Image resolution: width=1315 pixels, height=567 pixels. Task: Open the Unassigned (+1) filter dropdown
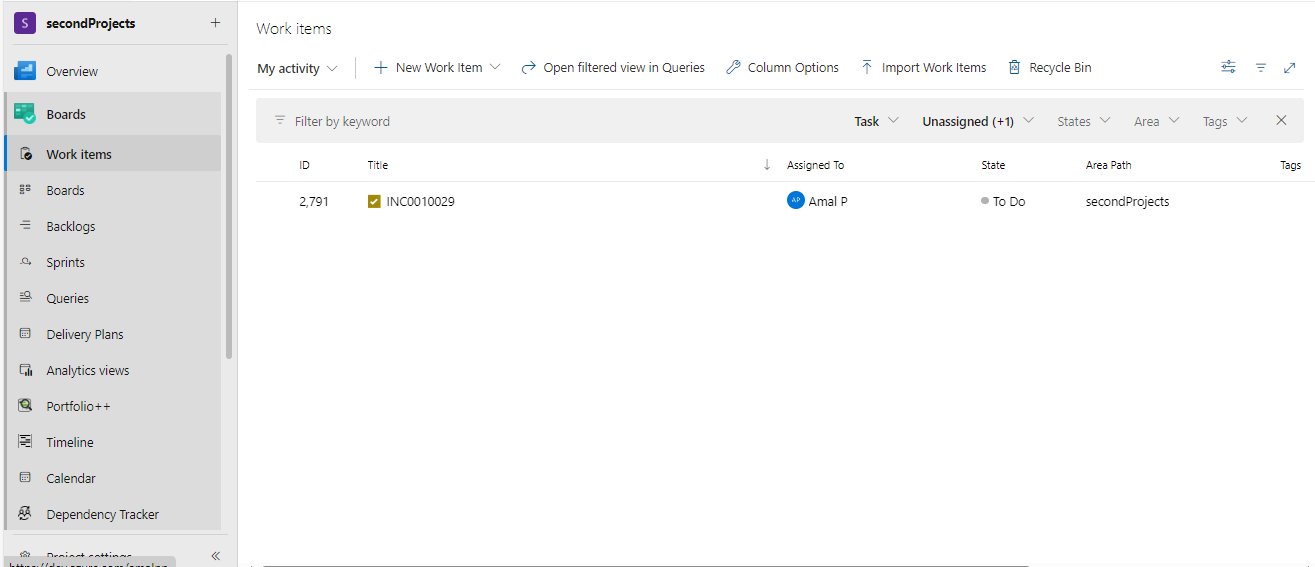(x=977, y=121)
